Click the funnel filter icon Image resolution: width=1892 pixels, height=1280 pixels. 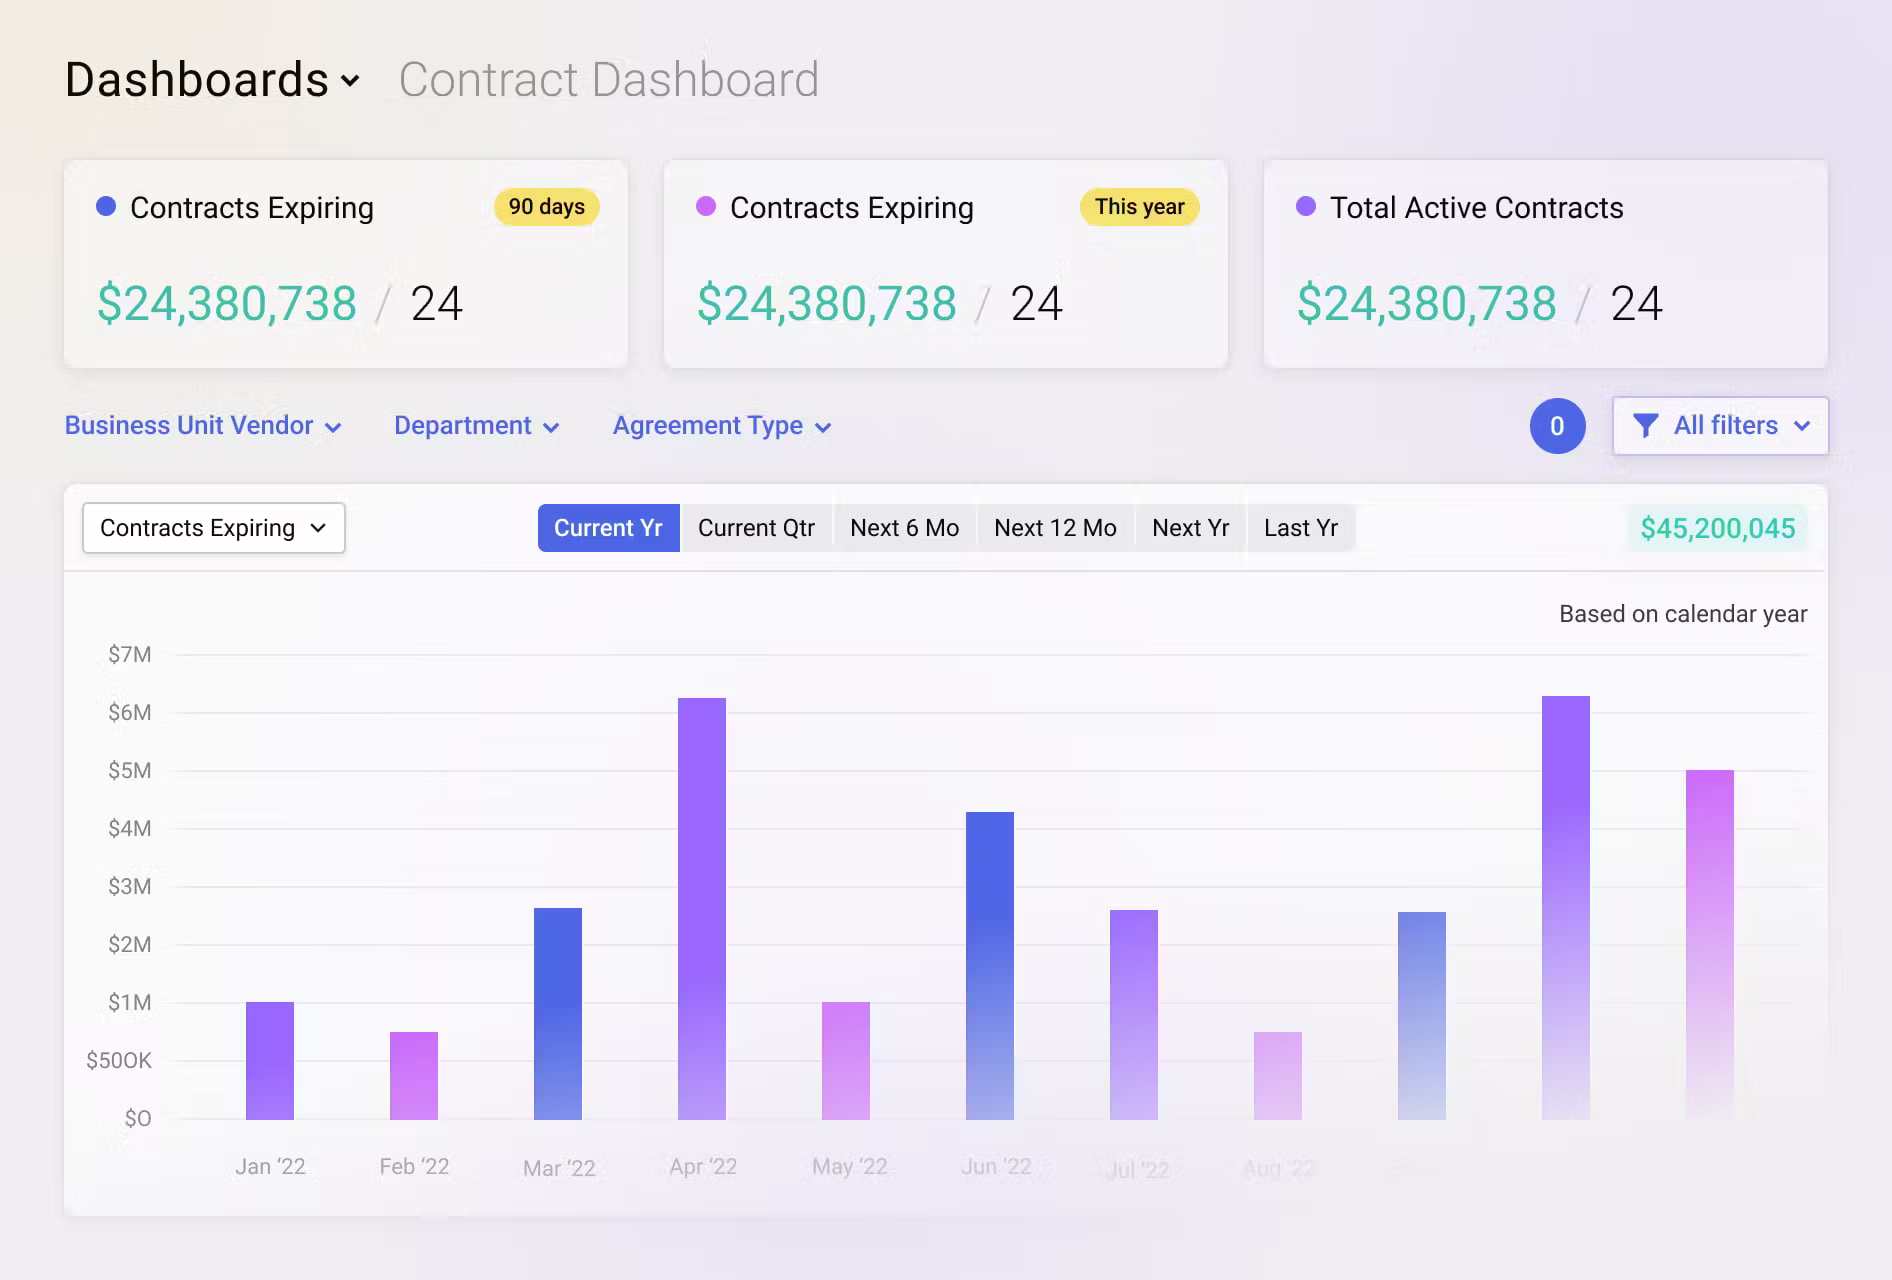click(1645, 426)
